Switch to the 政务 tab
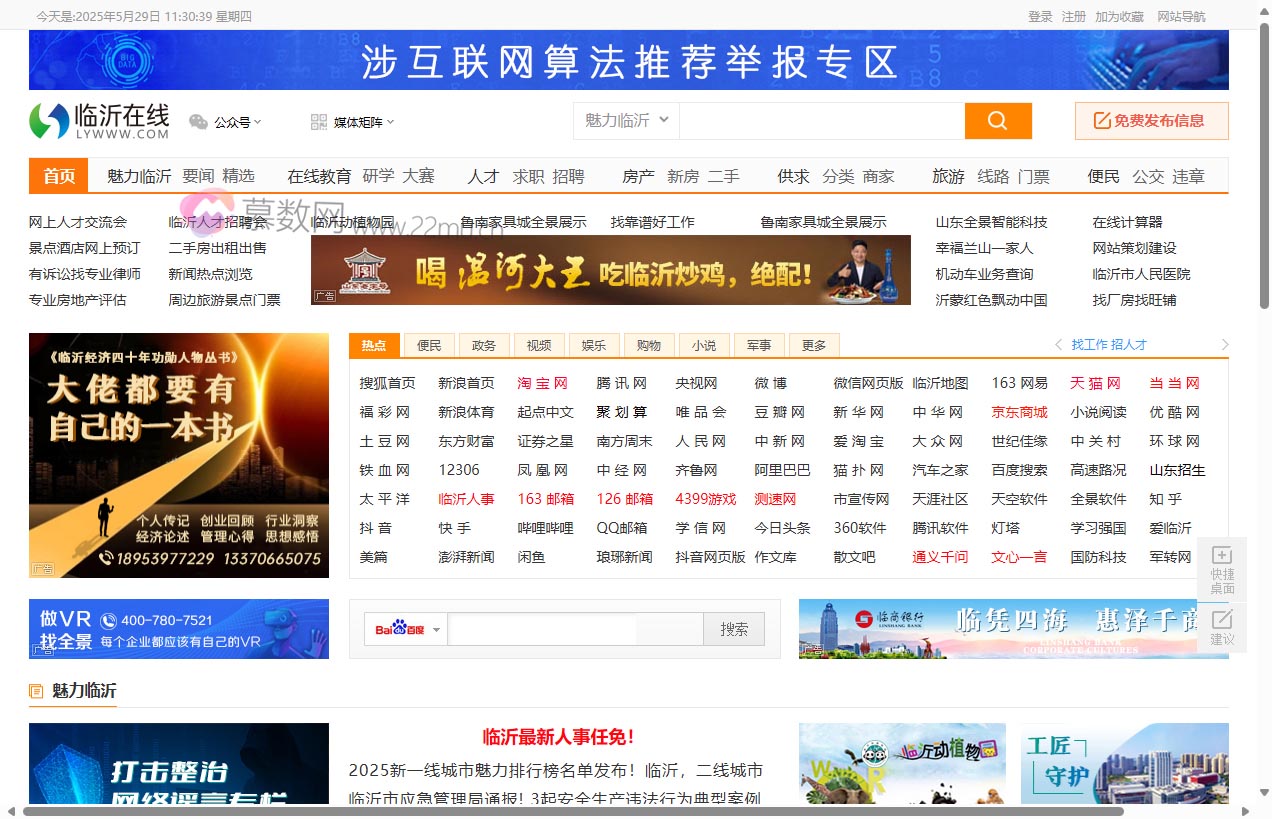The image size is (1272, 819). pyautogui.click(x=484, y=345)
